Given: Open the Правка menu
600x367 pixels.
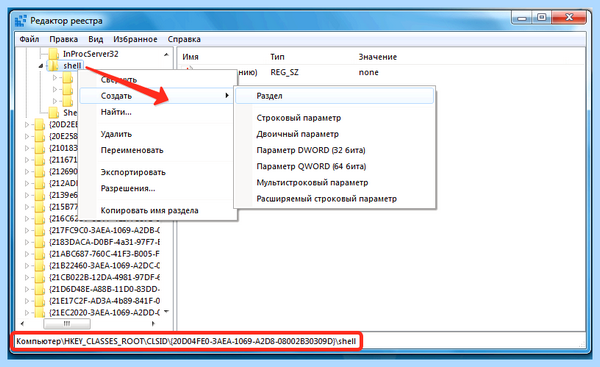Looking at the screenshot, I should (64, 39).
